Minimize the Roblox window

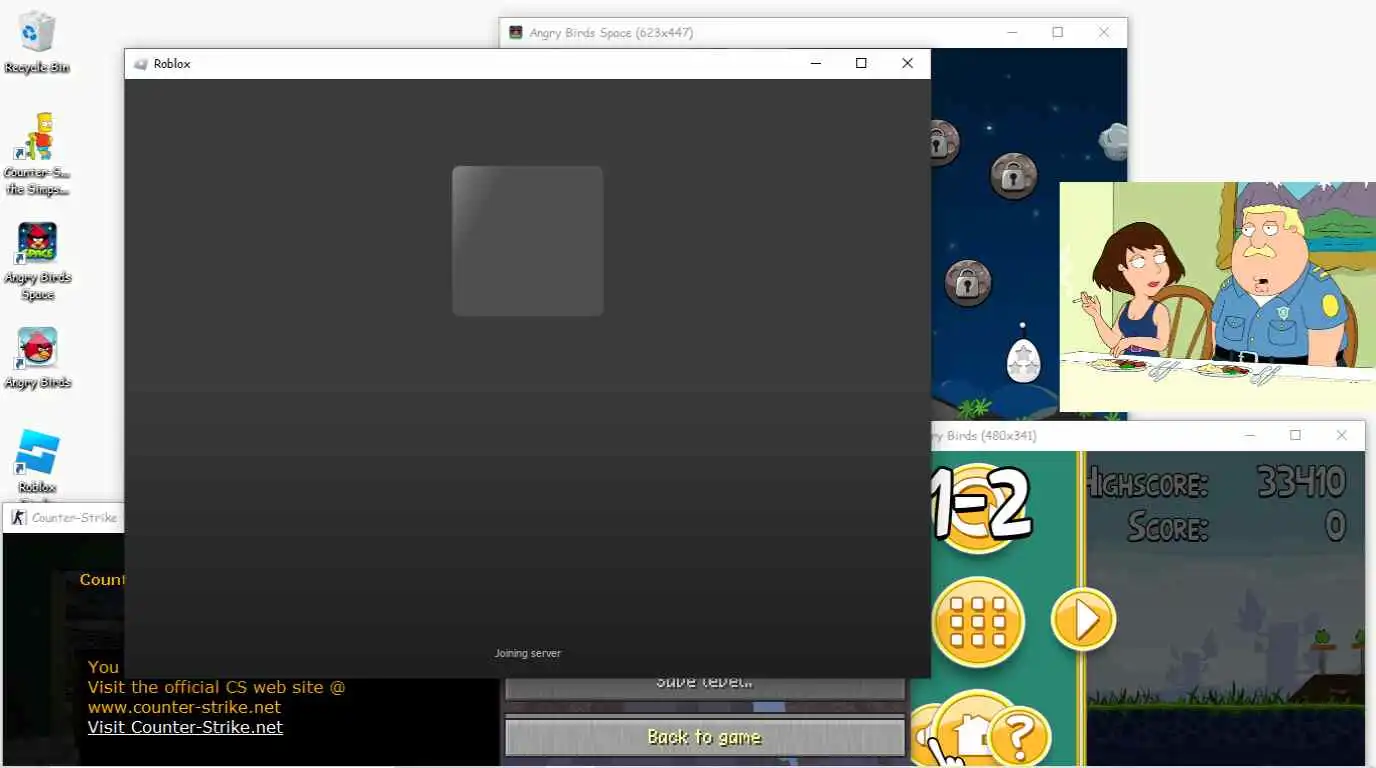tap(815, 63)
